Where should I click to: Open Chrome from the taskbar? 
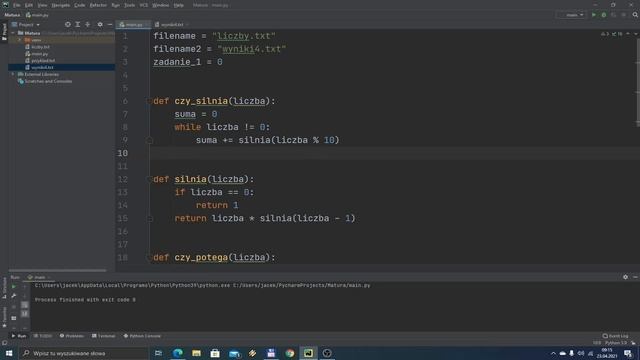tap(290, 353)
